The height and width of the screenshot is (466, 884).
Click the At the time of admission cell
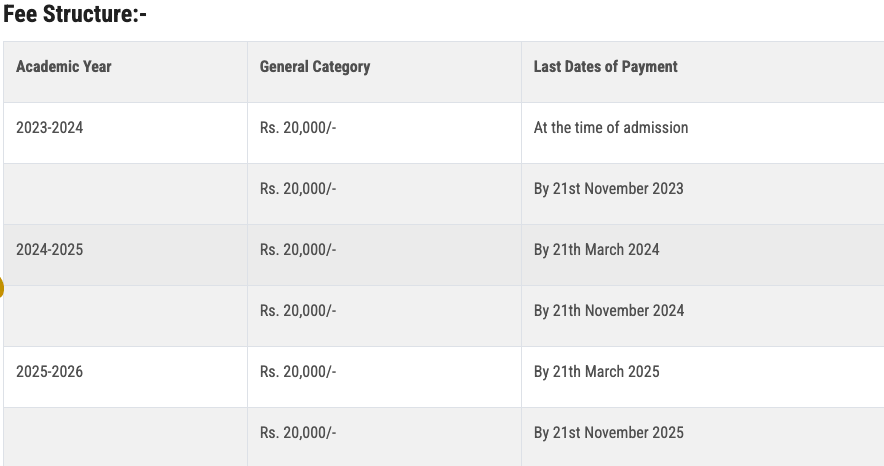(610, 128)
